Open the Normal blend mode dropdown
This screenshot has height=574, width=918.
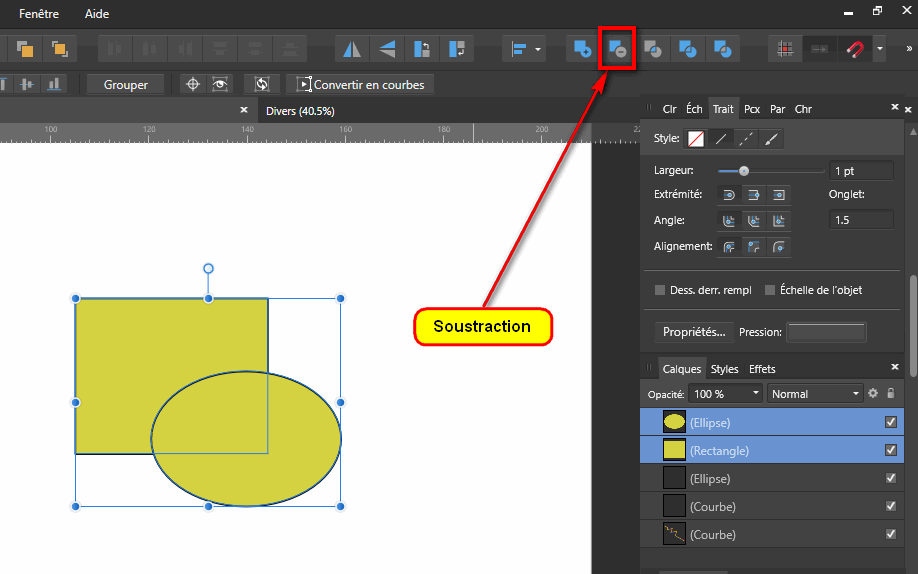click(816, 394)
